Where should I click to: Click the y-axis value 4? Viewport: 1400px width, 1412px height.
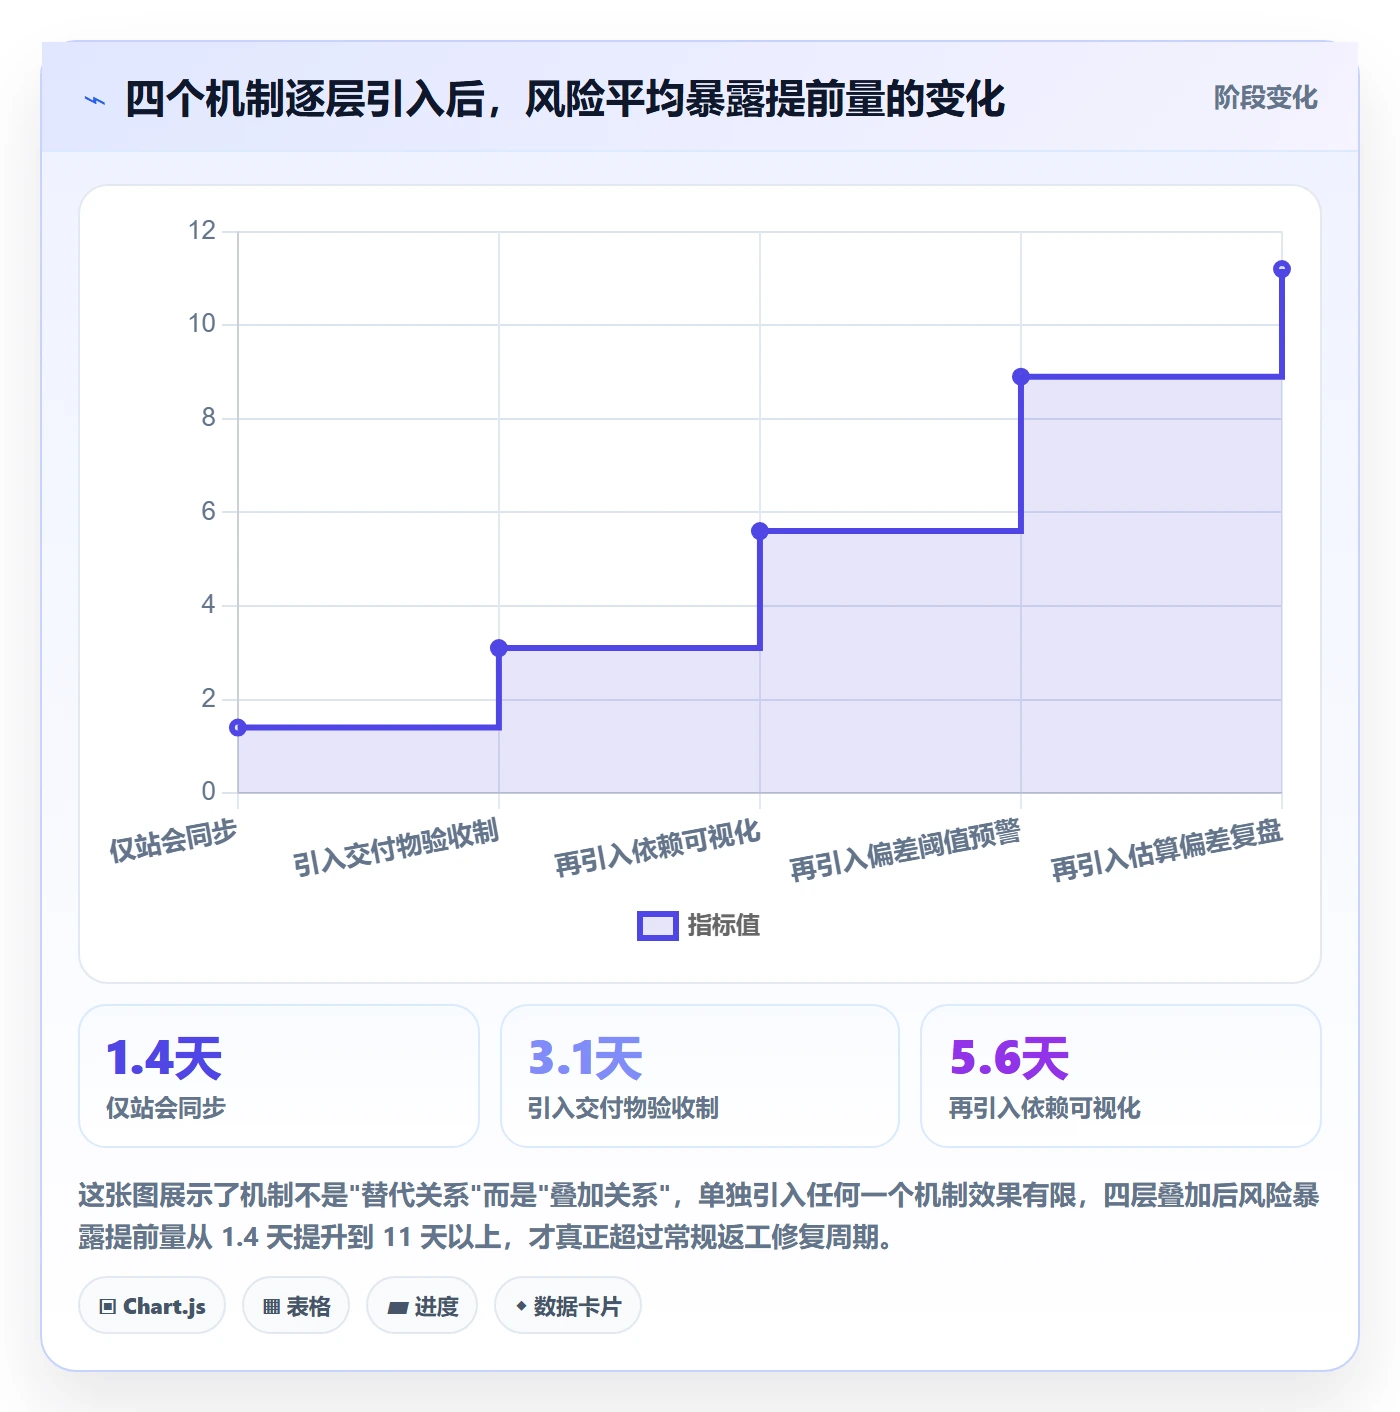coord(208,605)
